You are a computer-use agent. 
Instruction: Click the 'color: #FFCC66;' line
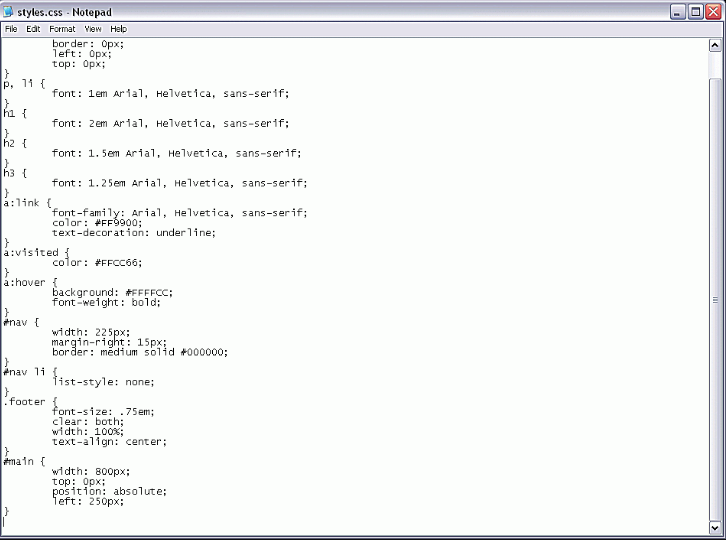pyautogui.click(x=97, y=263)
